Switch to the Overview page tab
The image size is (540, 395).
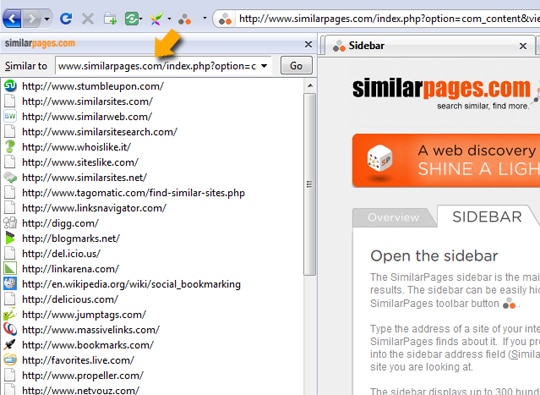393,217
